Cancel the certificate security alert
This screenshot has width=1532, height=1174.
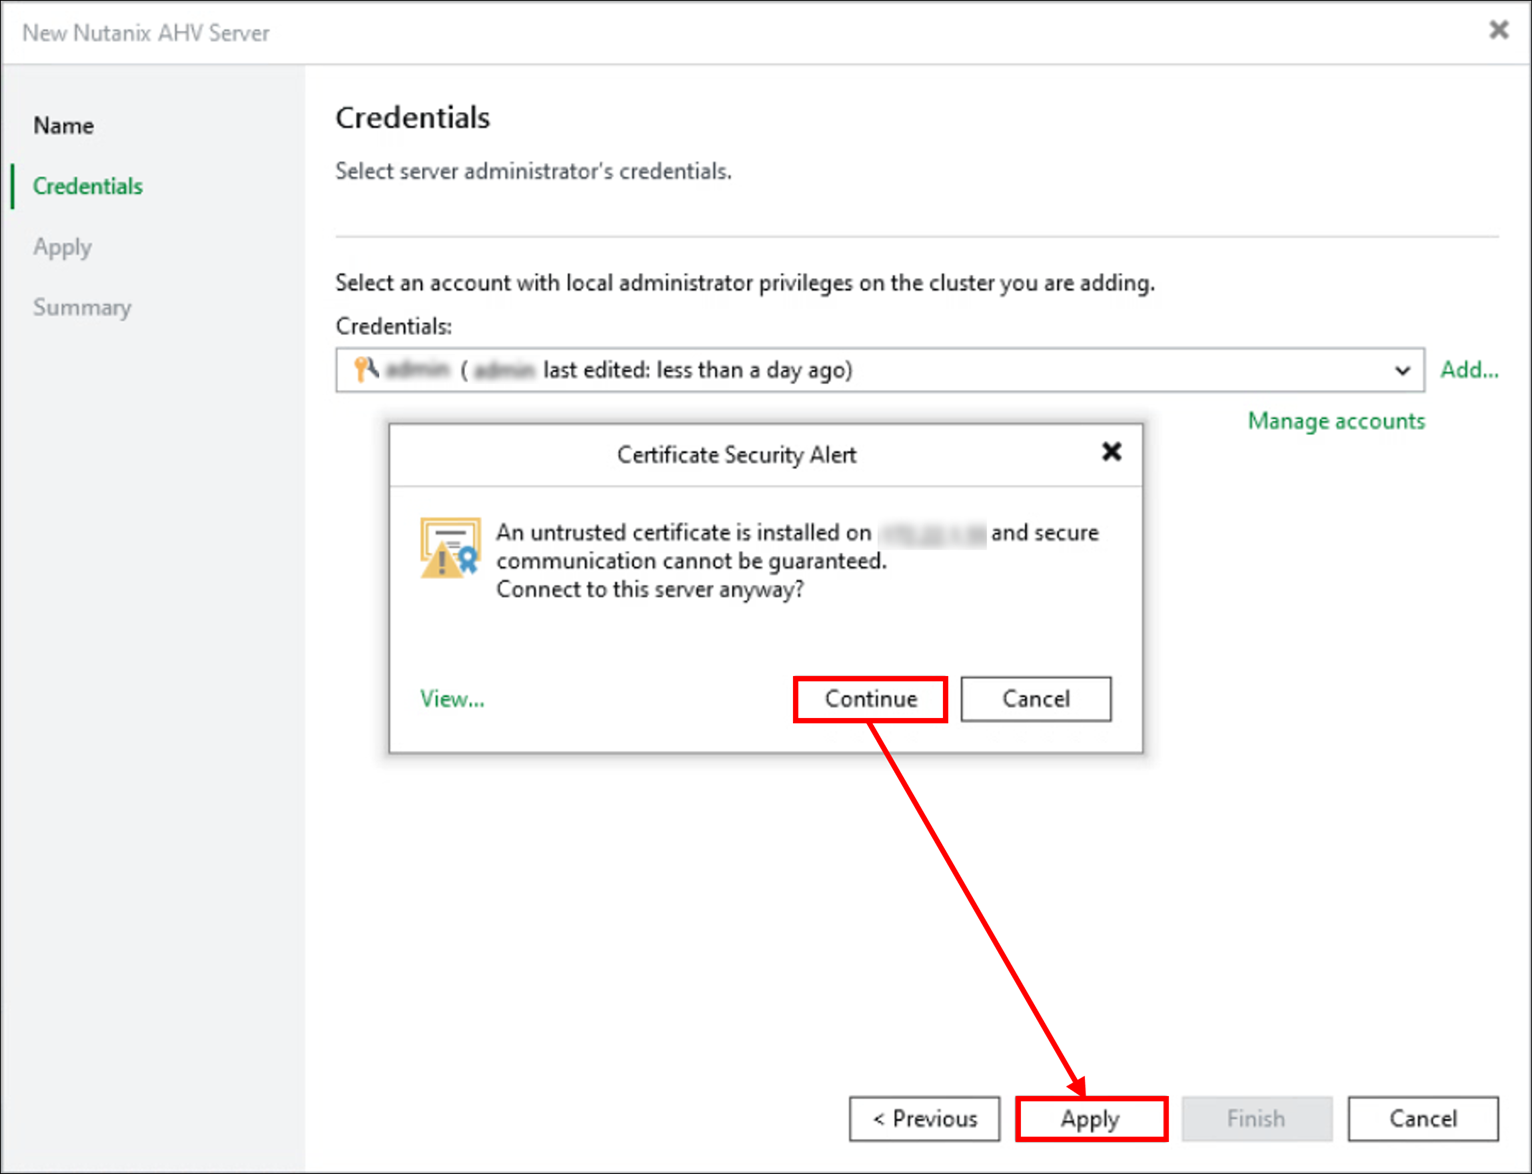1035,698
